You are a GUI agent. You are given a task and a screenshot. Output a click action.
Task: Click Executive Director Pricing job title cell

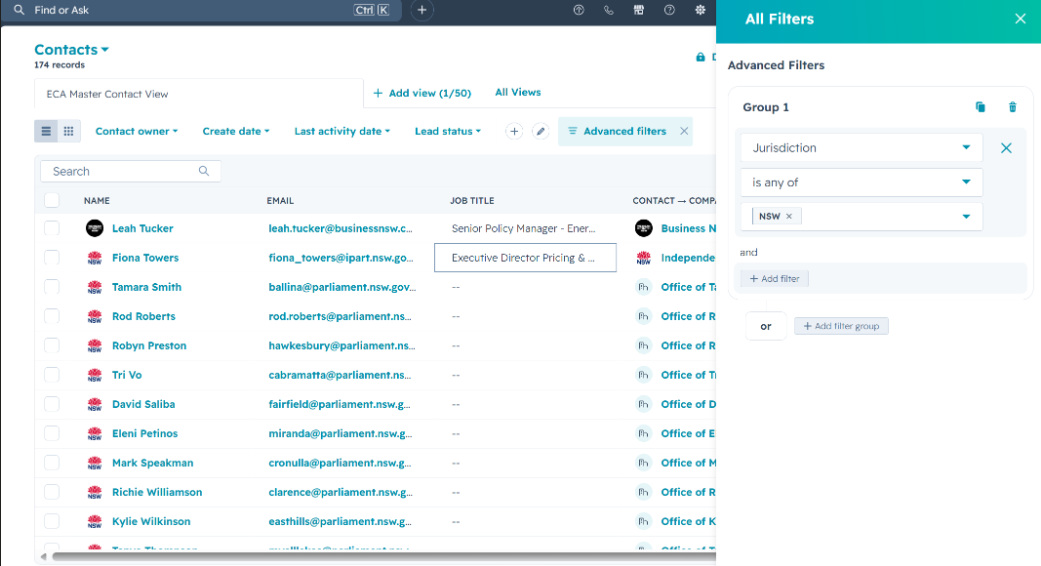pos(525,257)
